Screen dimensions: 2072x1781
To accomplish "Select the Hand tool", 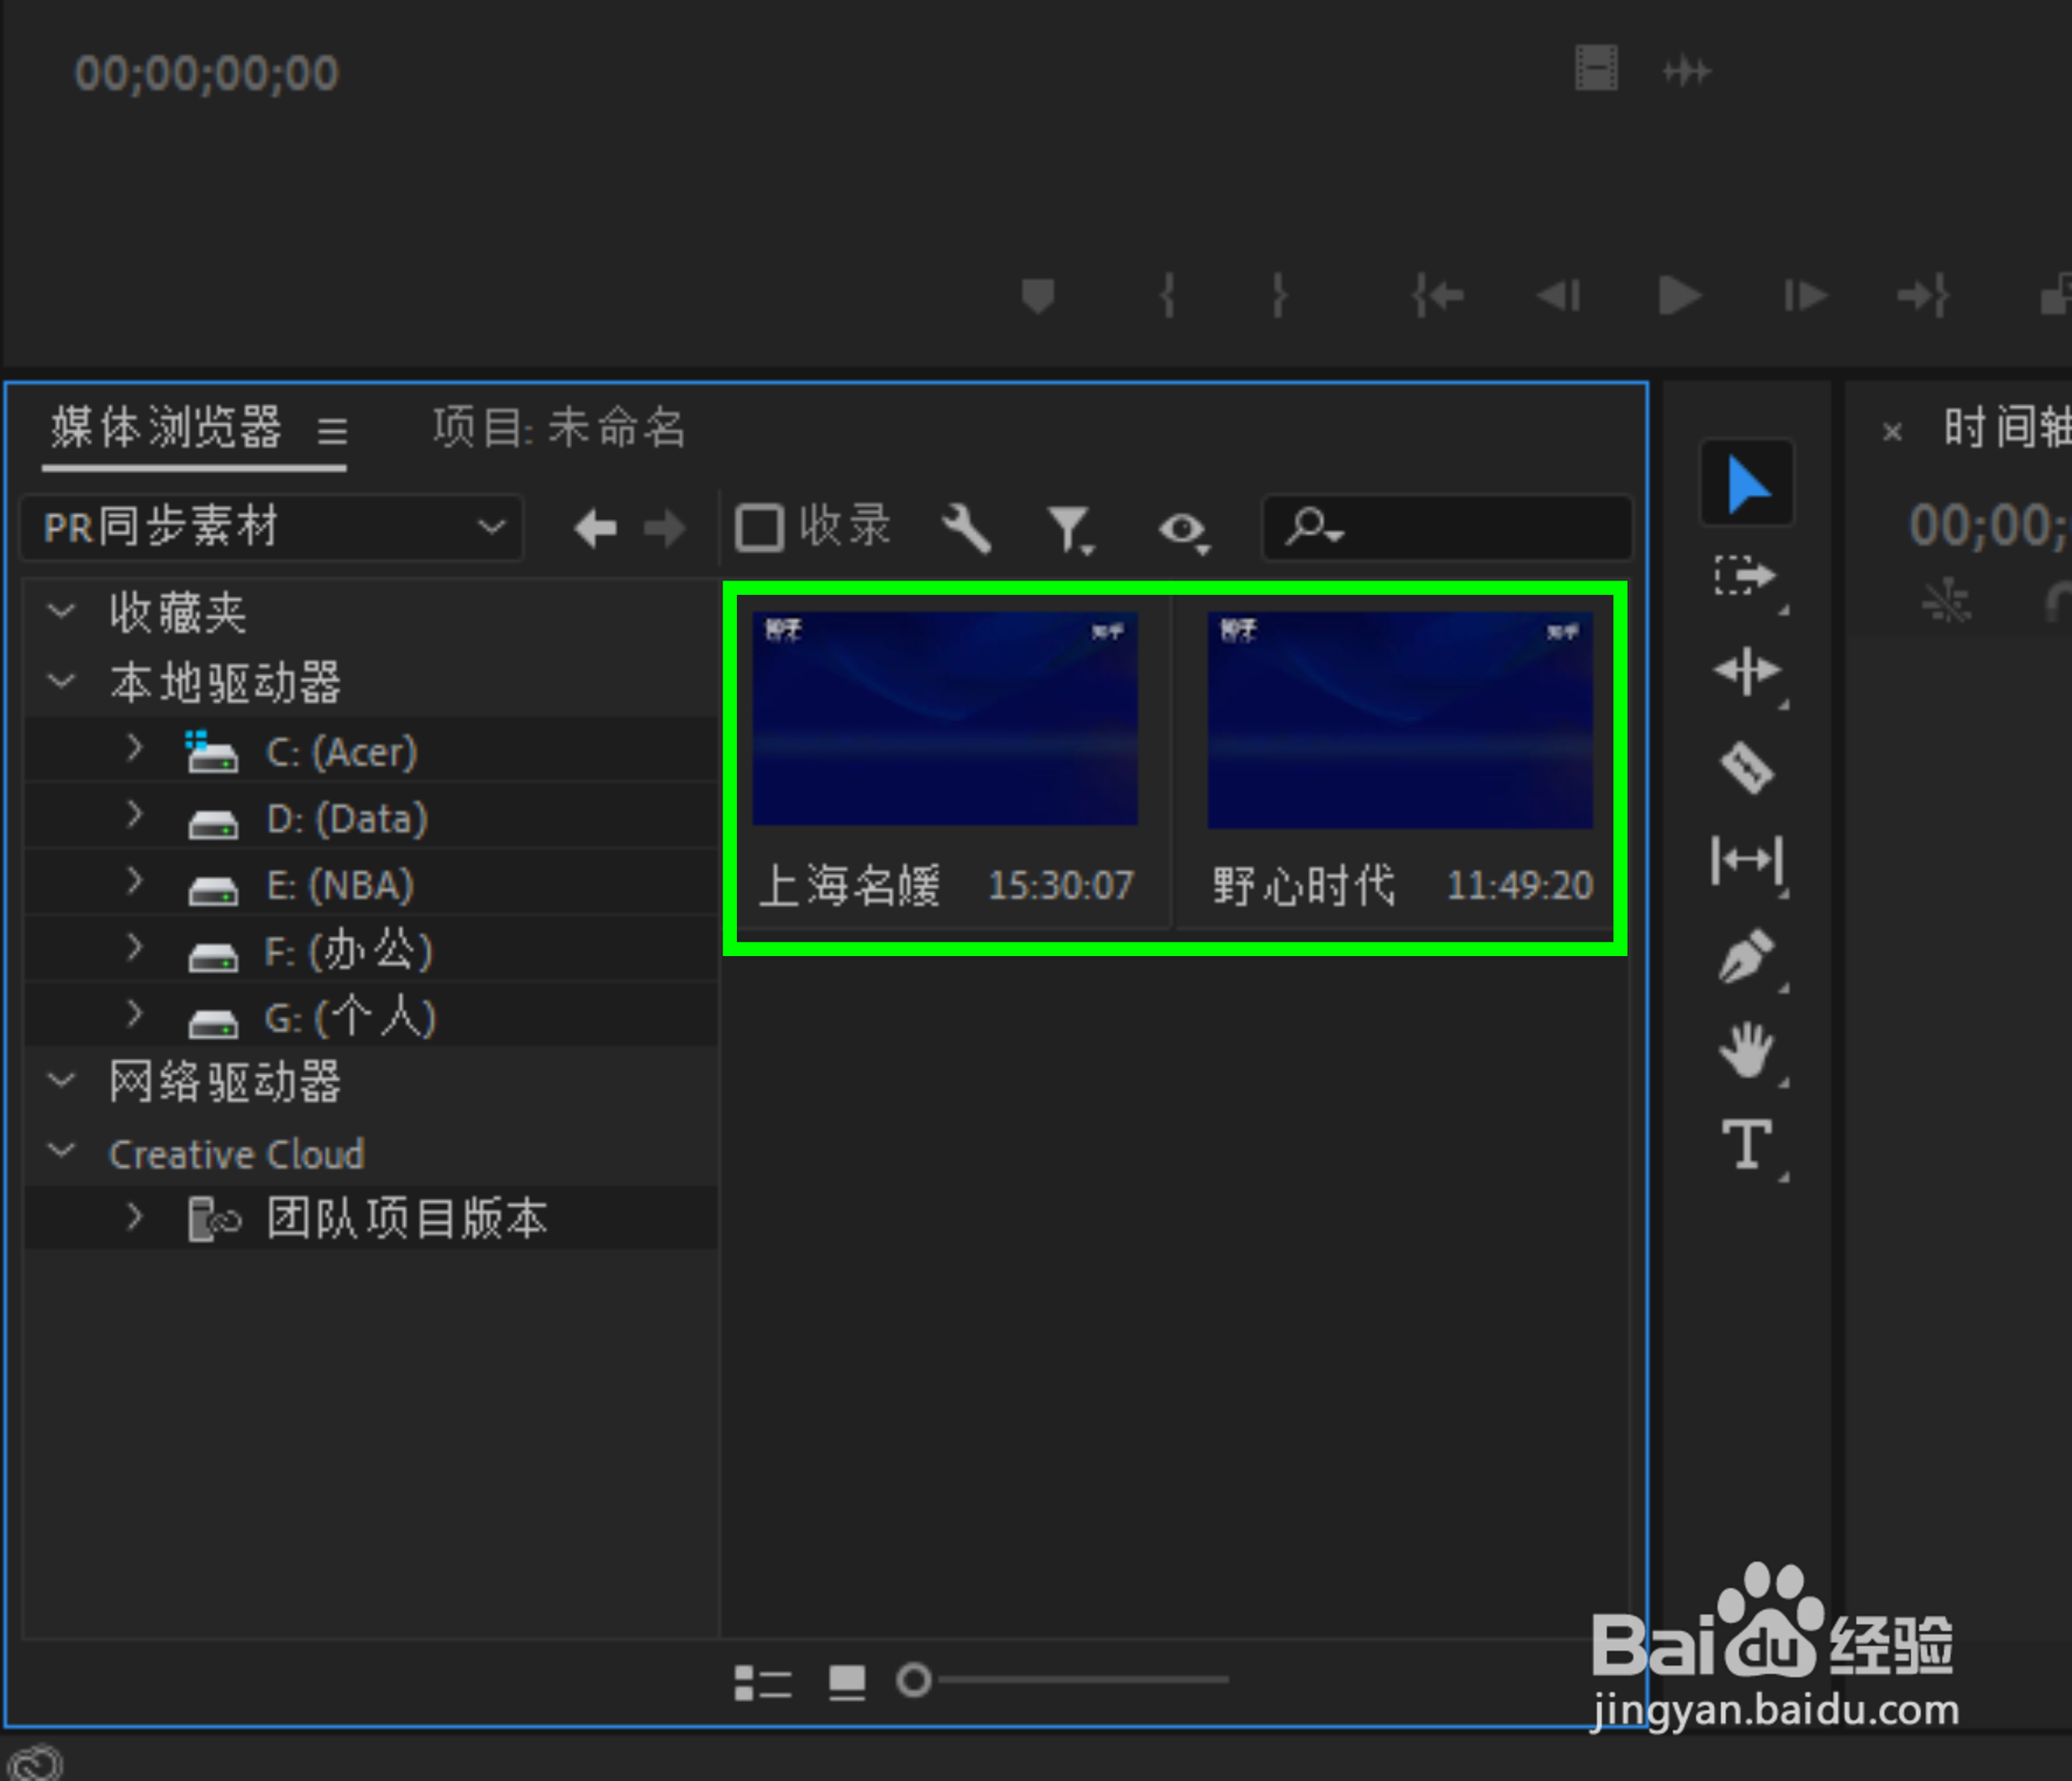I will (x=1746, y=1050).
